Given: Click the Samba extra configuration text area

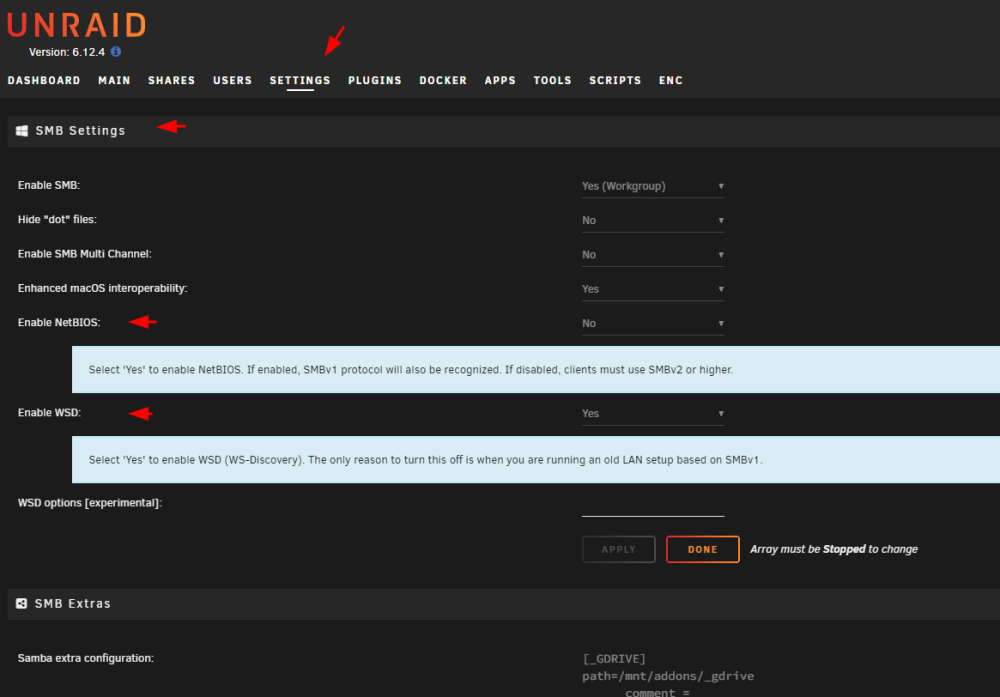Looking at the screenshot, I should click(x=668, y=675).
